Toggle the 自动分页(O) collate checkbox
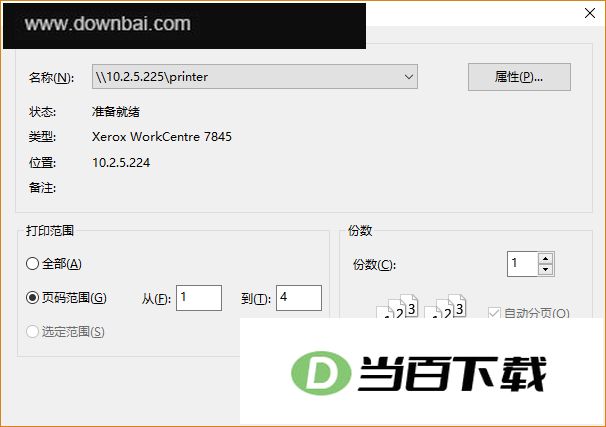Image resolution: width=606 pixels, height=427 pixels. click(494, 313)
